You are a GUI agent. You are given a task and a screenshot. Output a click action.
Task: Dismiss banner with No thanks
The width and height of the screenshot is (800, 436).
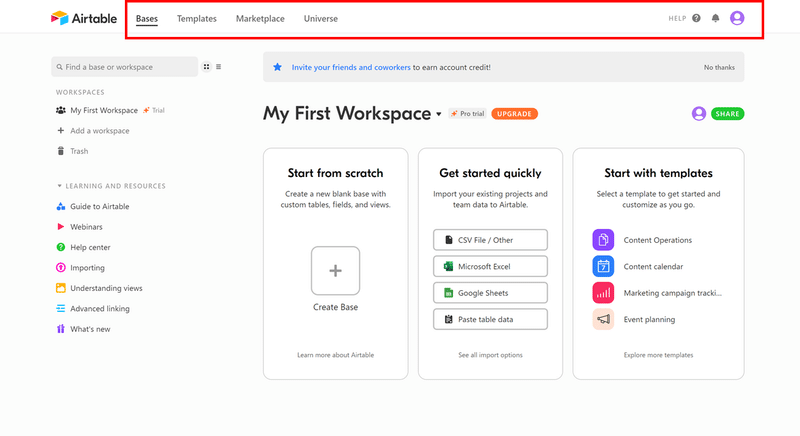click(719, 67)
